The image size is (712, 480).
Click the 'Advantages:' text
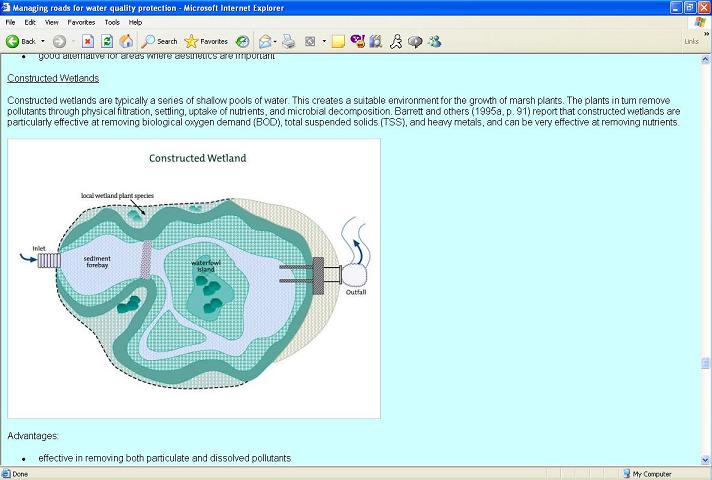click(33, 436)
